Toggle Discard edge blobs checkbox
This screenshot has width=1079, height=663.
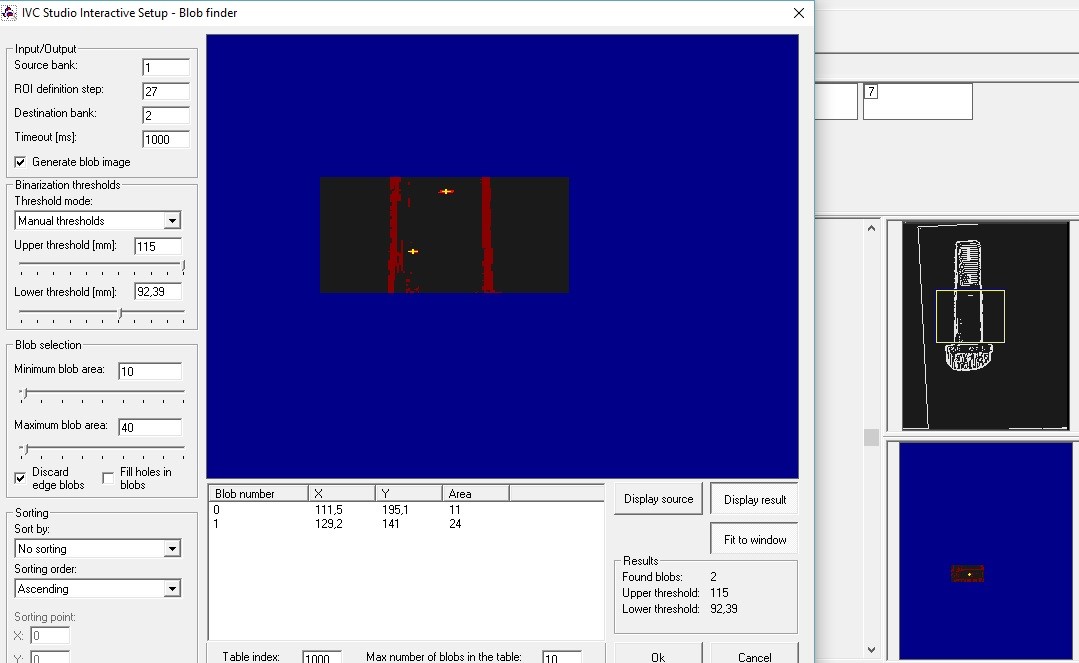point(20,478)
